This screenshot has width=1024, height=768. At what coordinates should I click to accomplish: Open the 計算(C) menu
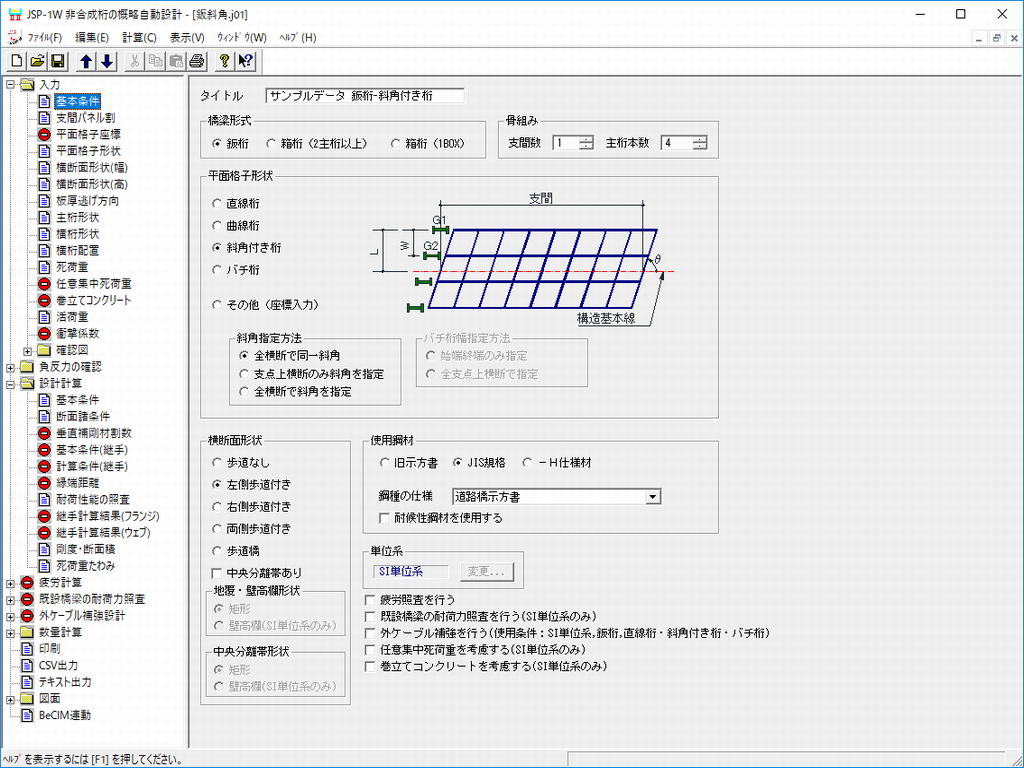pos(139,37)
